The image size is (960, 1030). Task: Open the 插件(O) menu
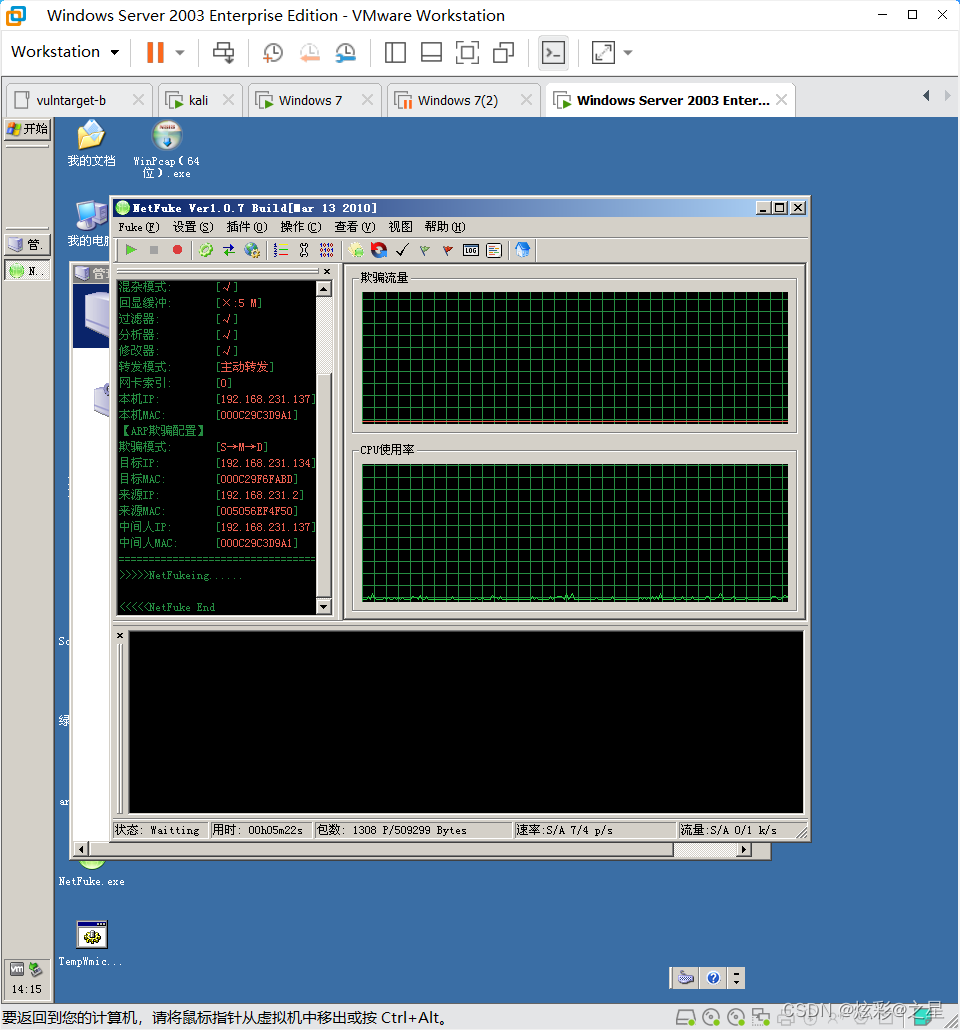[x=247, y=227]
